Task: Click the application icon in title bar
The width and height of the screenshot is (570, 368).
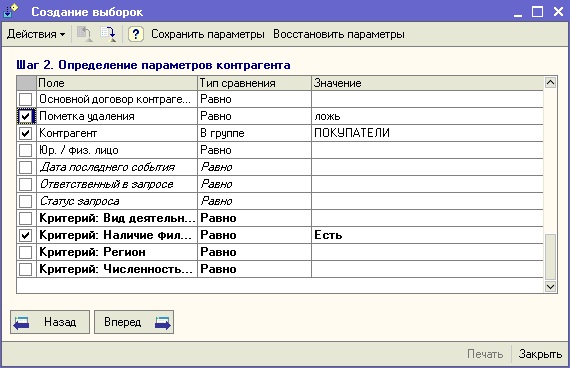Action: click(x=11, y=11)
